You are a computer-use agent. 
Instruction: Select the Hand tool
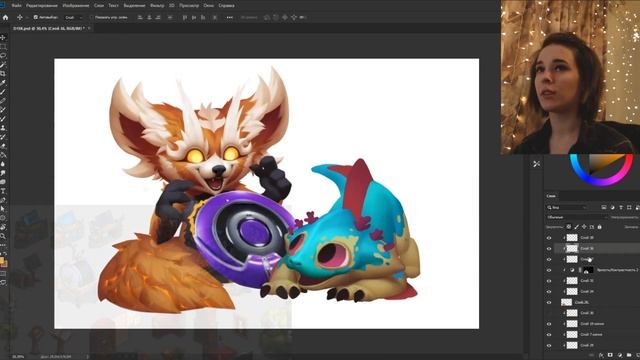pos(3,226)
